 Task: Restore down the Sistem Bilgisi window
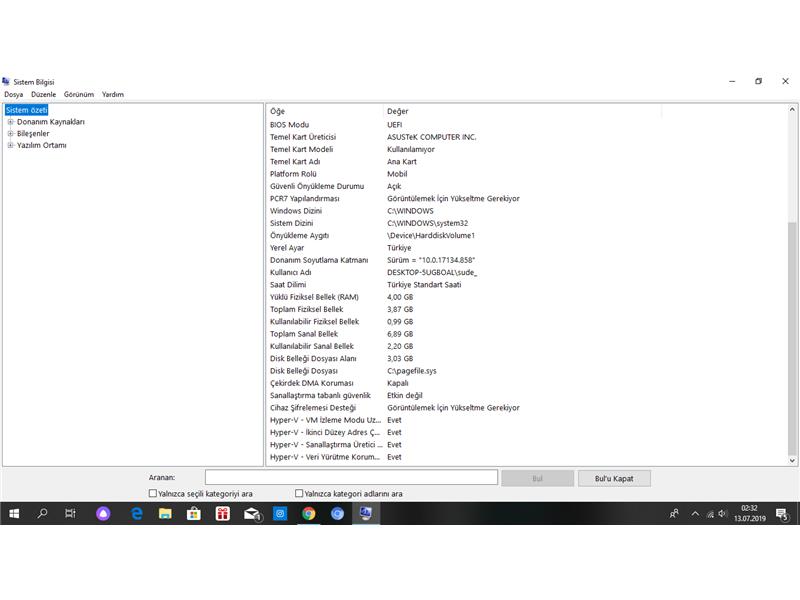(x=759, y=81)
